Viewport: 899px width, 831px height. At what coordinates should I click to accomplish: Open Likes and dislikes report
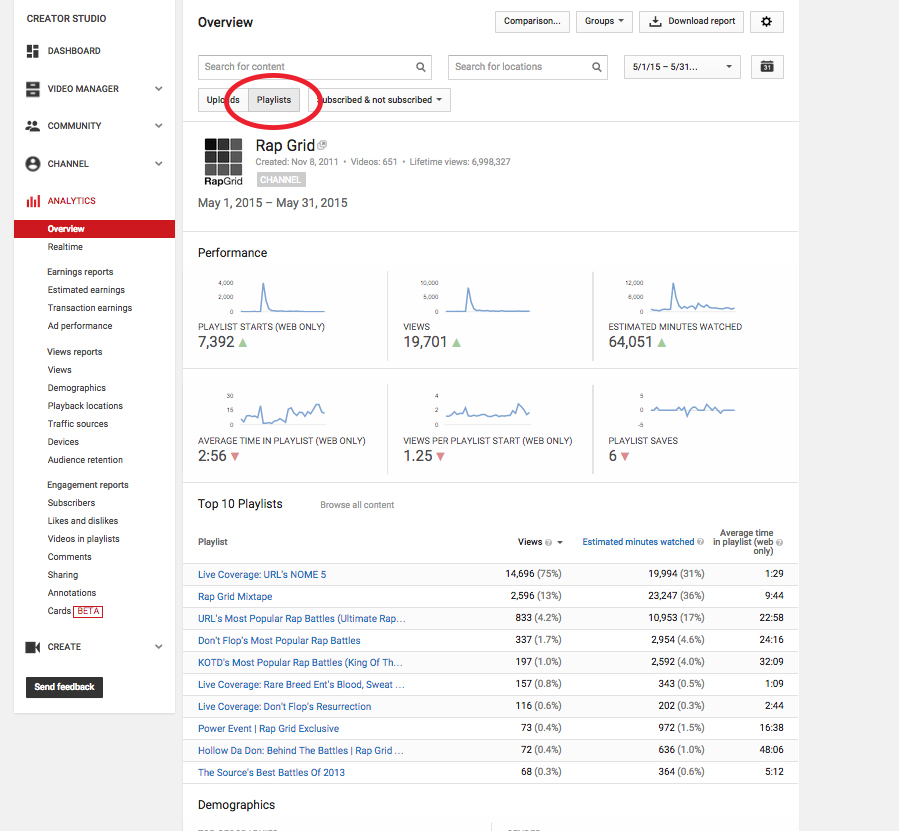click(x=83, y=521)
